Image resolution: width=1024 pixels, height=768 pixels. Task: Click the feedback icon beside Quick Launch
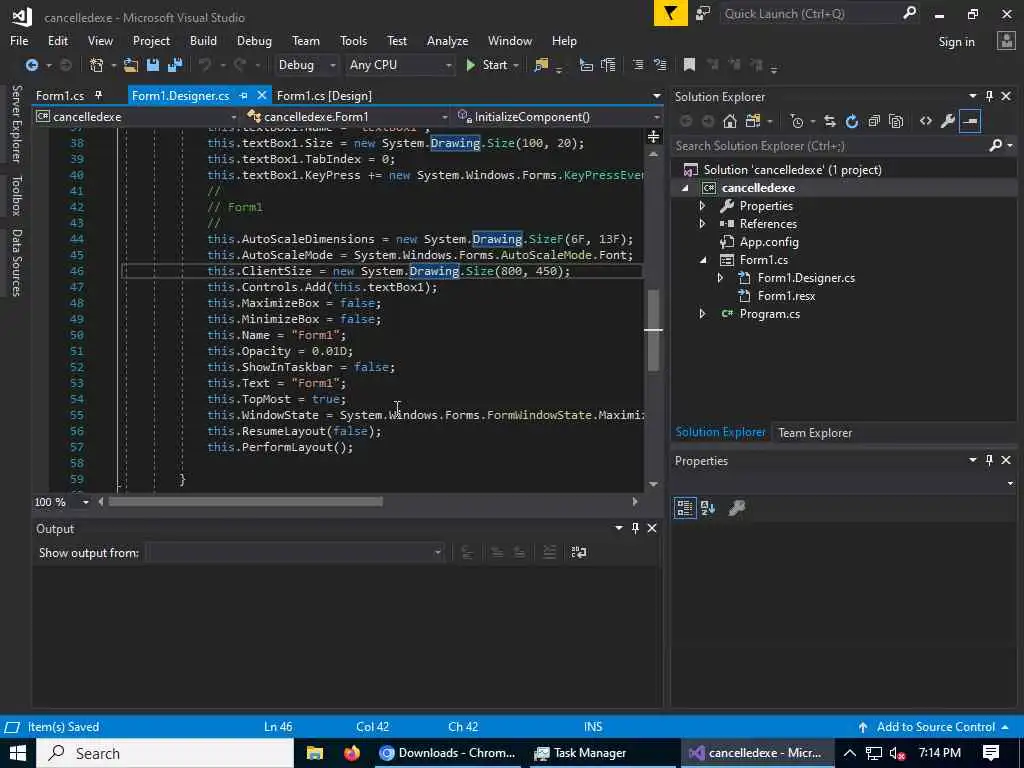pyautogui.click(x=703, y=14)
